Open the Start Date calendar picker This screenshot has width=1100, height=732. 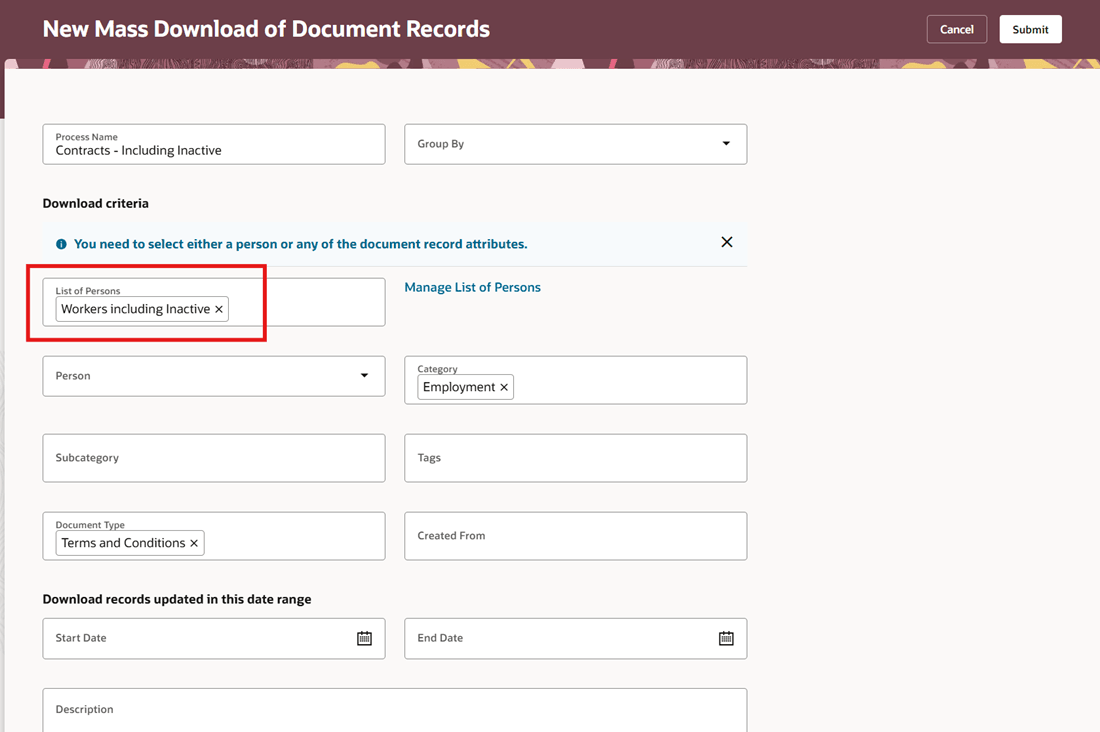tap(364, 638)
